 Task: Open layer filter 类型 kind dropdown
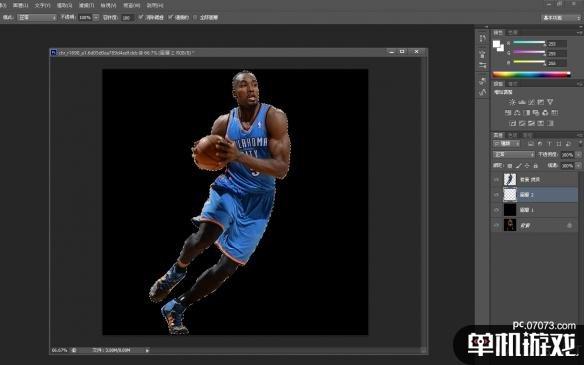click(507, 144)
